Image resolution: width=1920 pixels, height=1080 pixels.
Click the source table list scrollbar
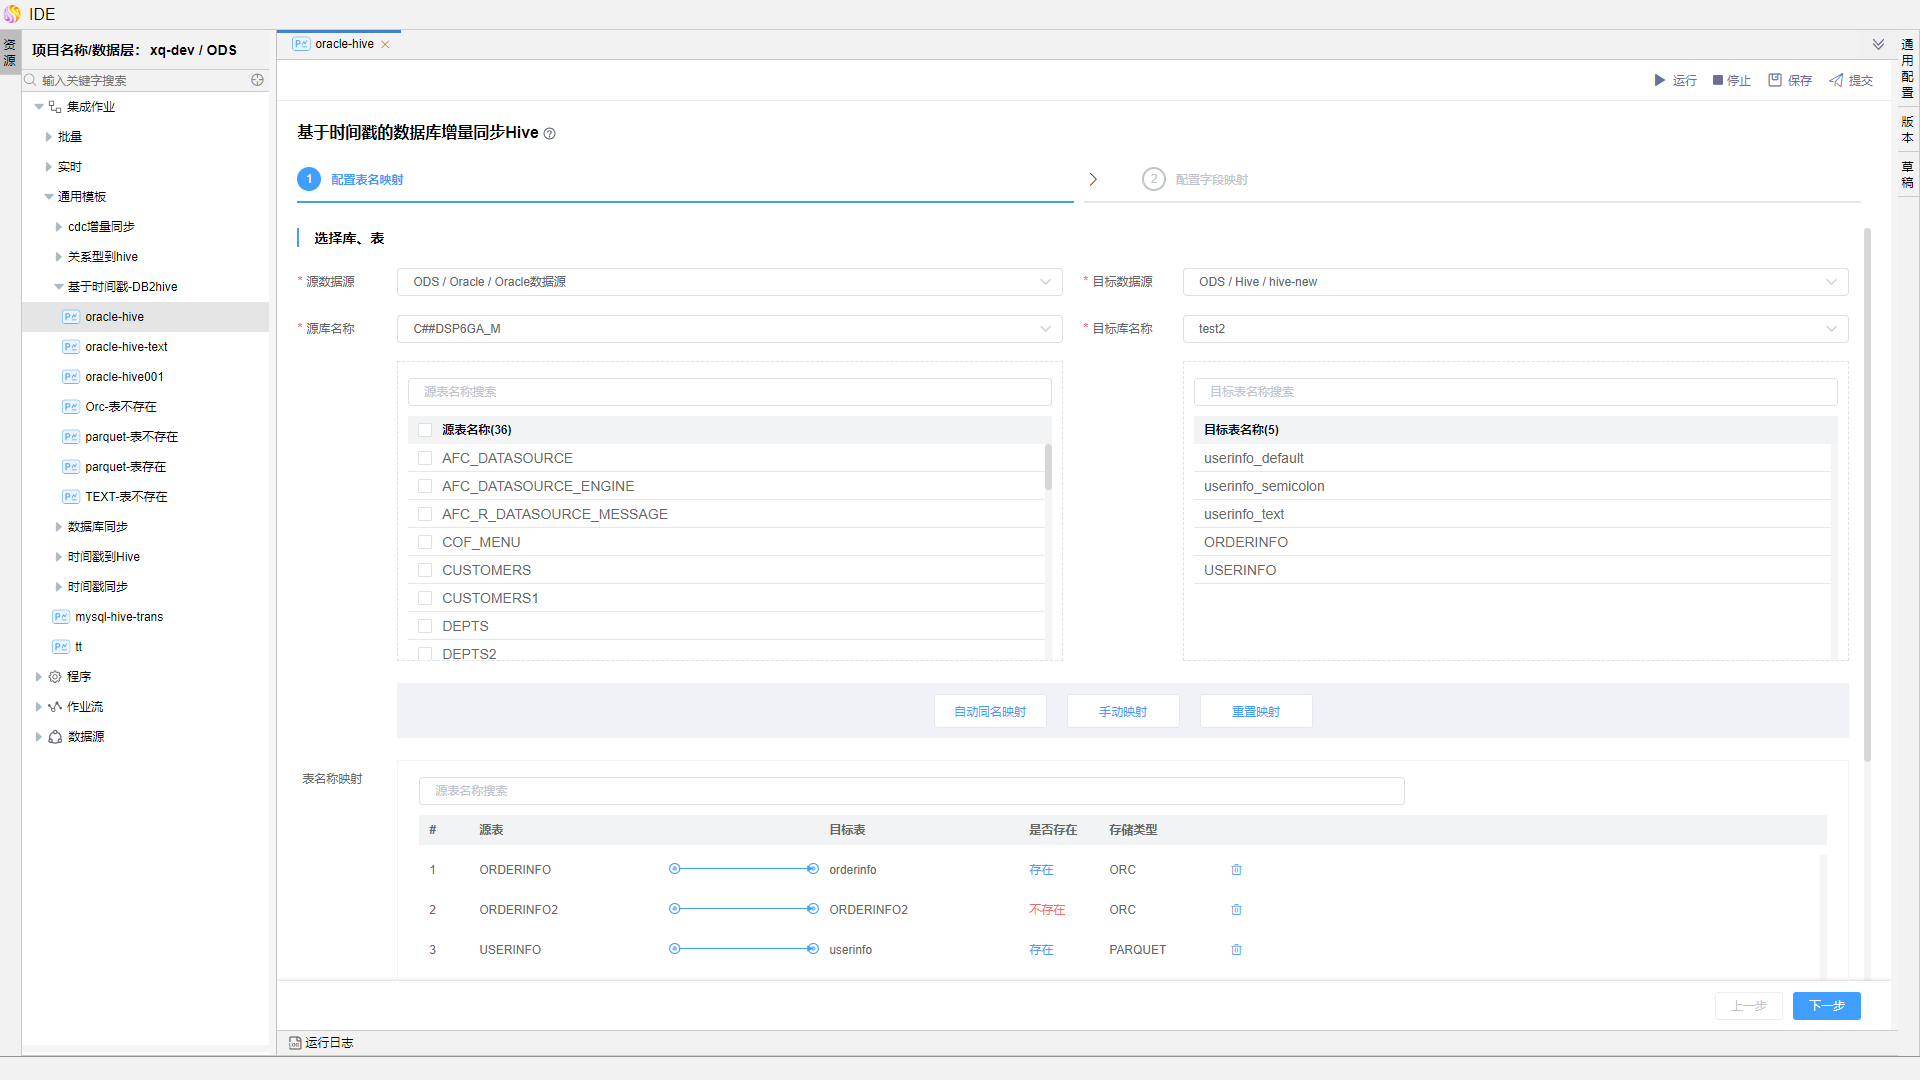[x=1048, y=468]
